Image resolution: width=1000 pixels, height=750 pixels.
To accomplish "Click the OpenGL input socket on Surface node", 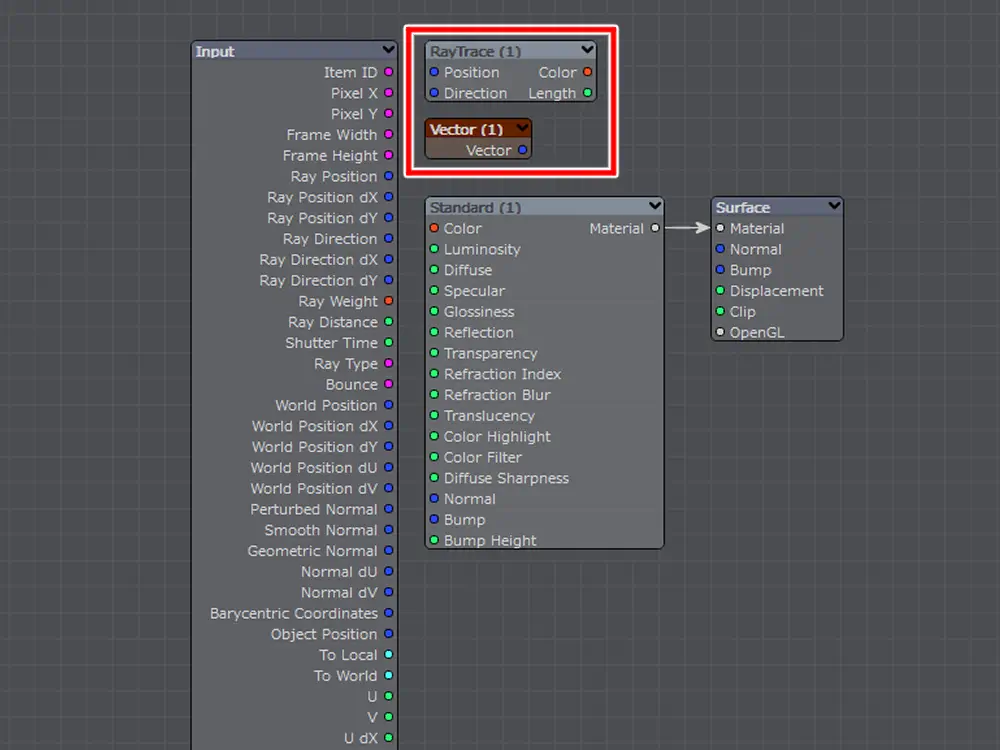I will pos(720,332).
